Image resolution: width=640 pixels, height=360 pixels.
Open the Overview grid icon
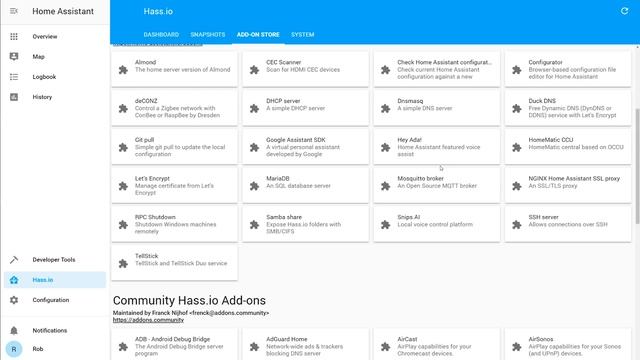point(14,36)
